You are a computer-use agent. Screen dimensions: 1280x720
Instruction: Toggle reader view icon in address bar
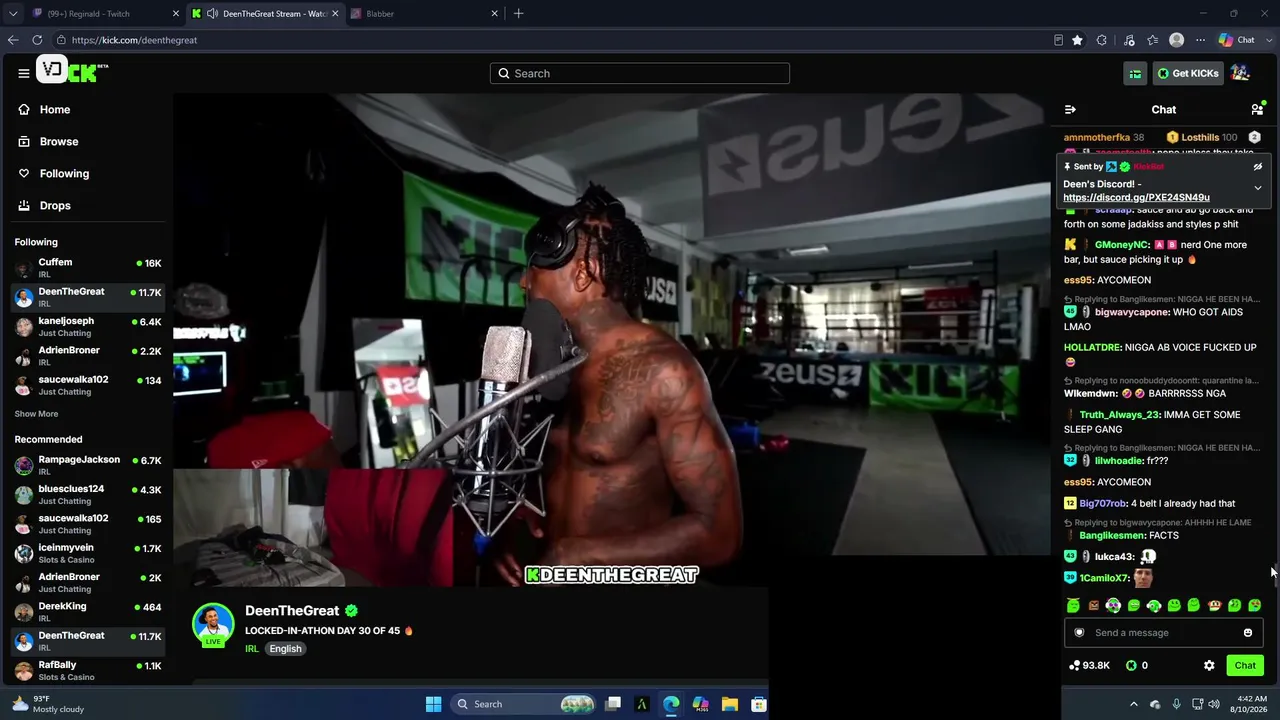pos(1058,40)
